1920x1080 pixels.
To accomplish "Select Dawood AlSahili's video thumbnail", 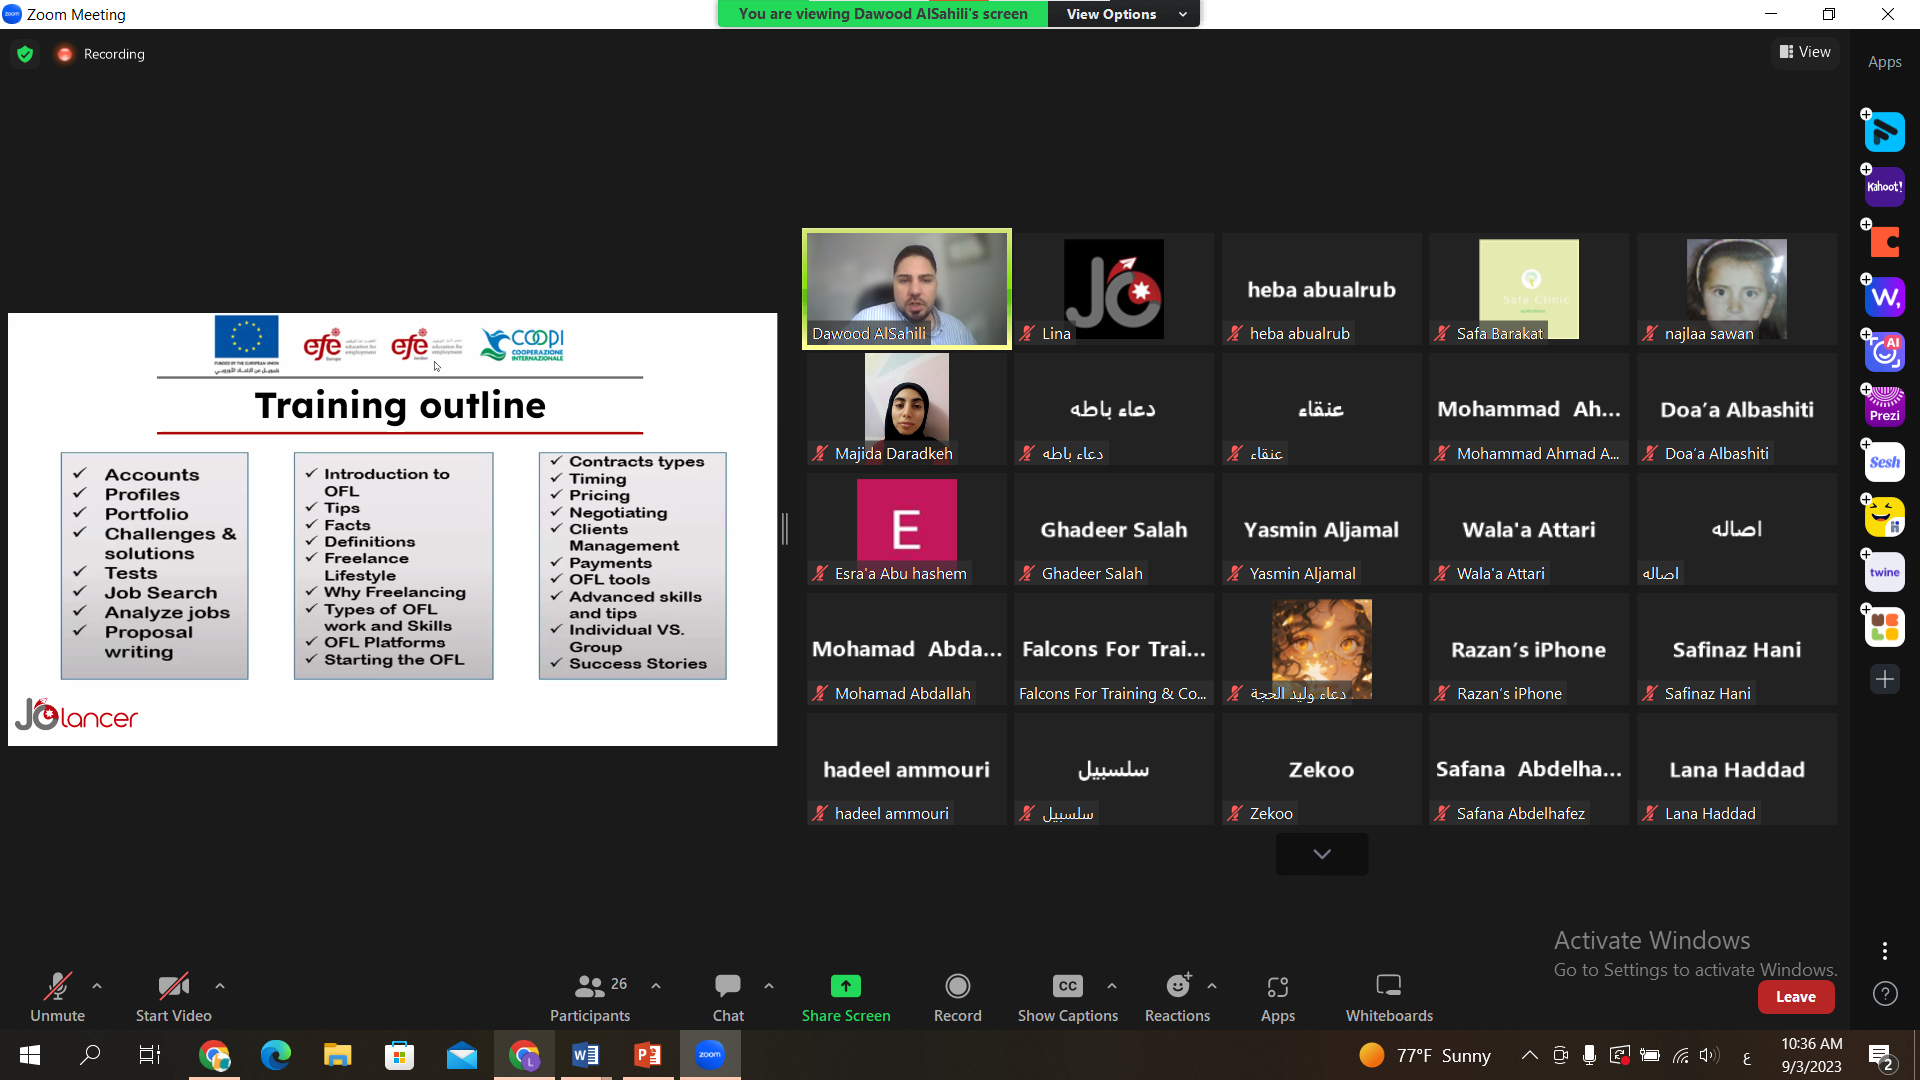I will pyautogui.click(x=906, y=289).
